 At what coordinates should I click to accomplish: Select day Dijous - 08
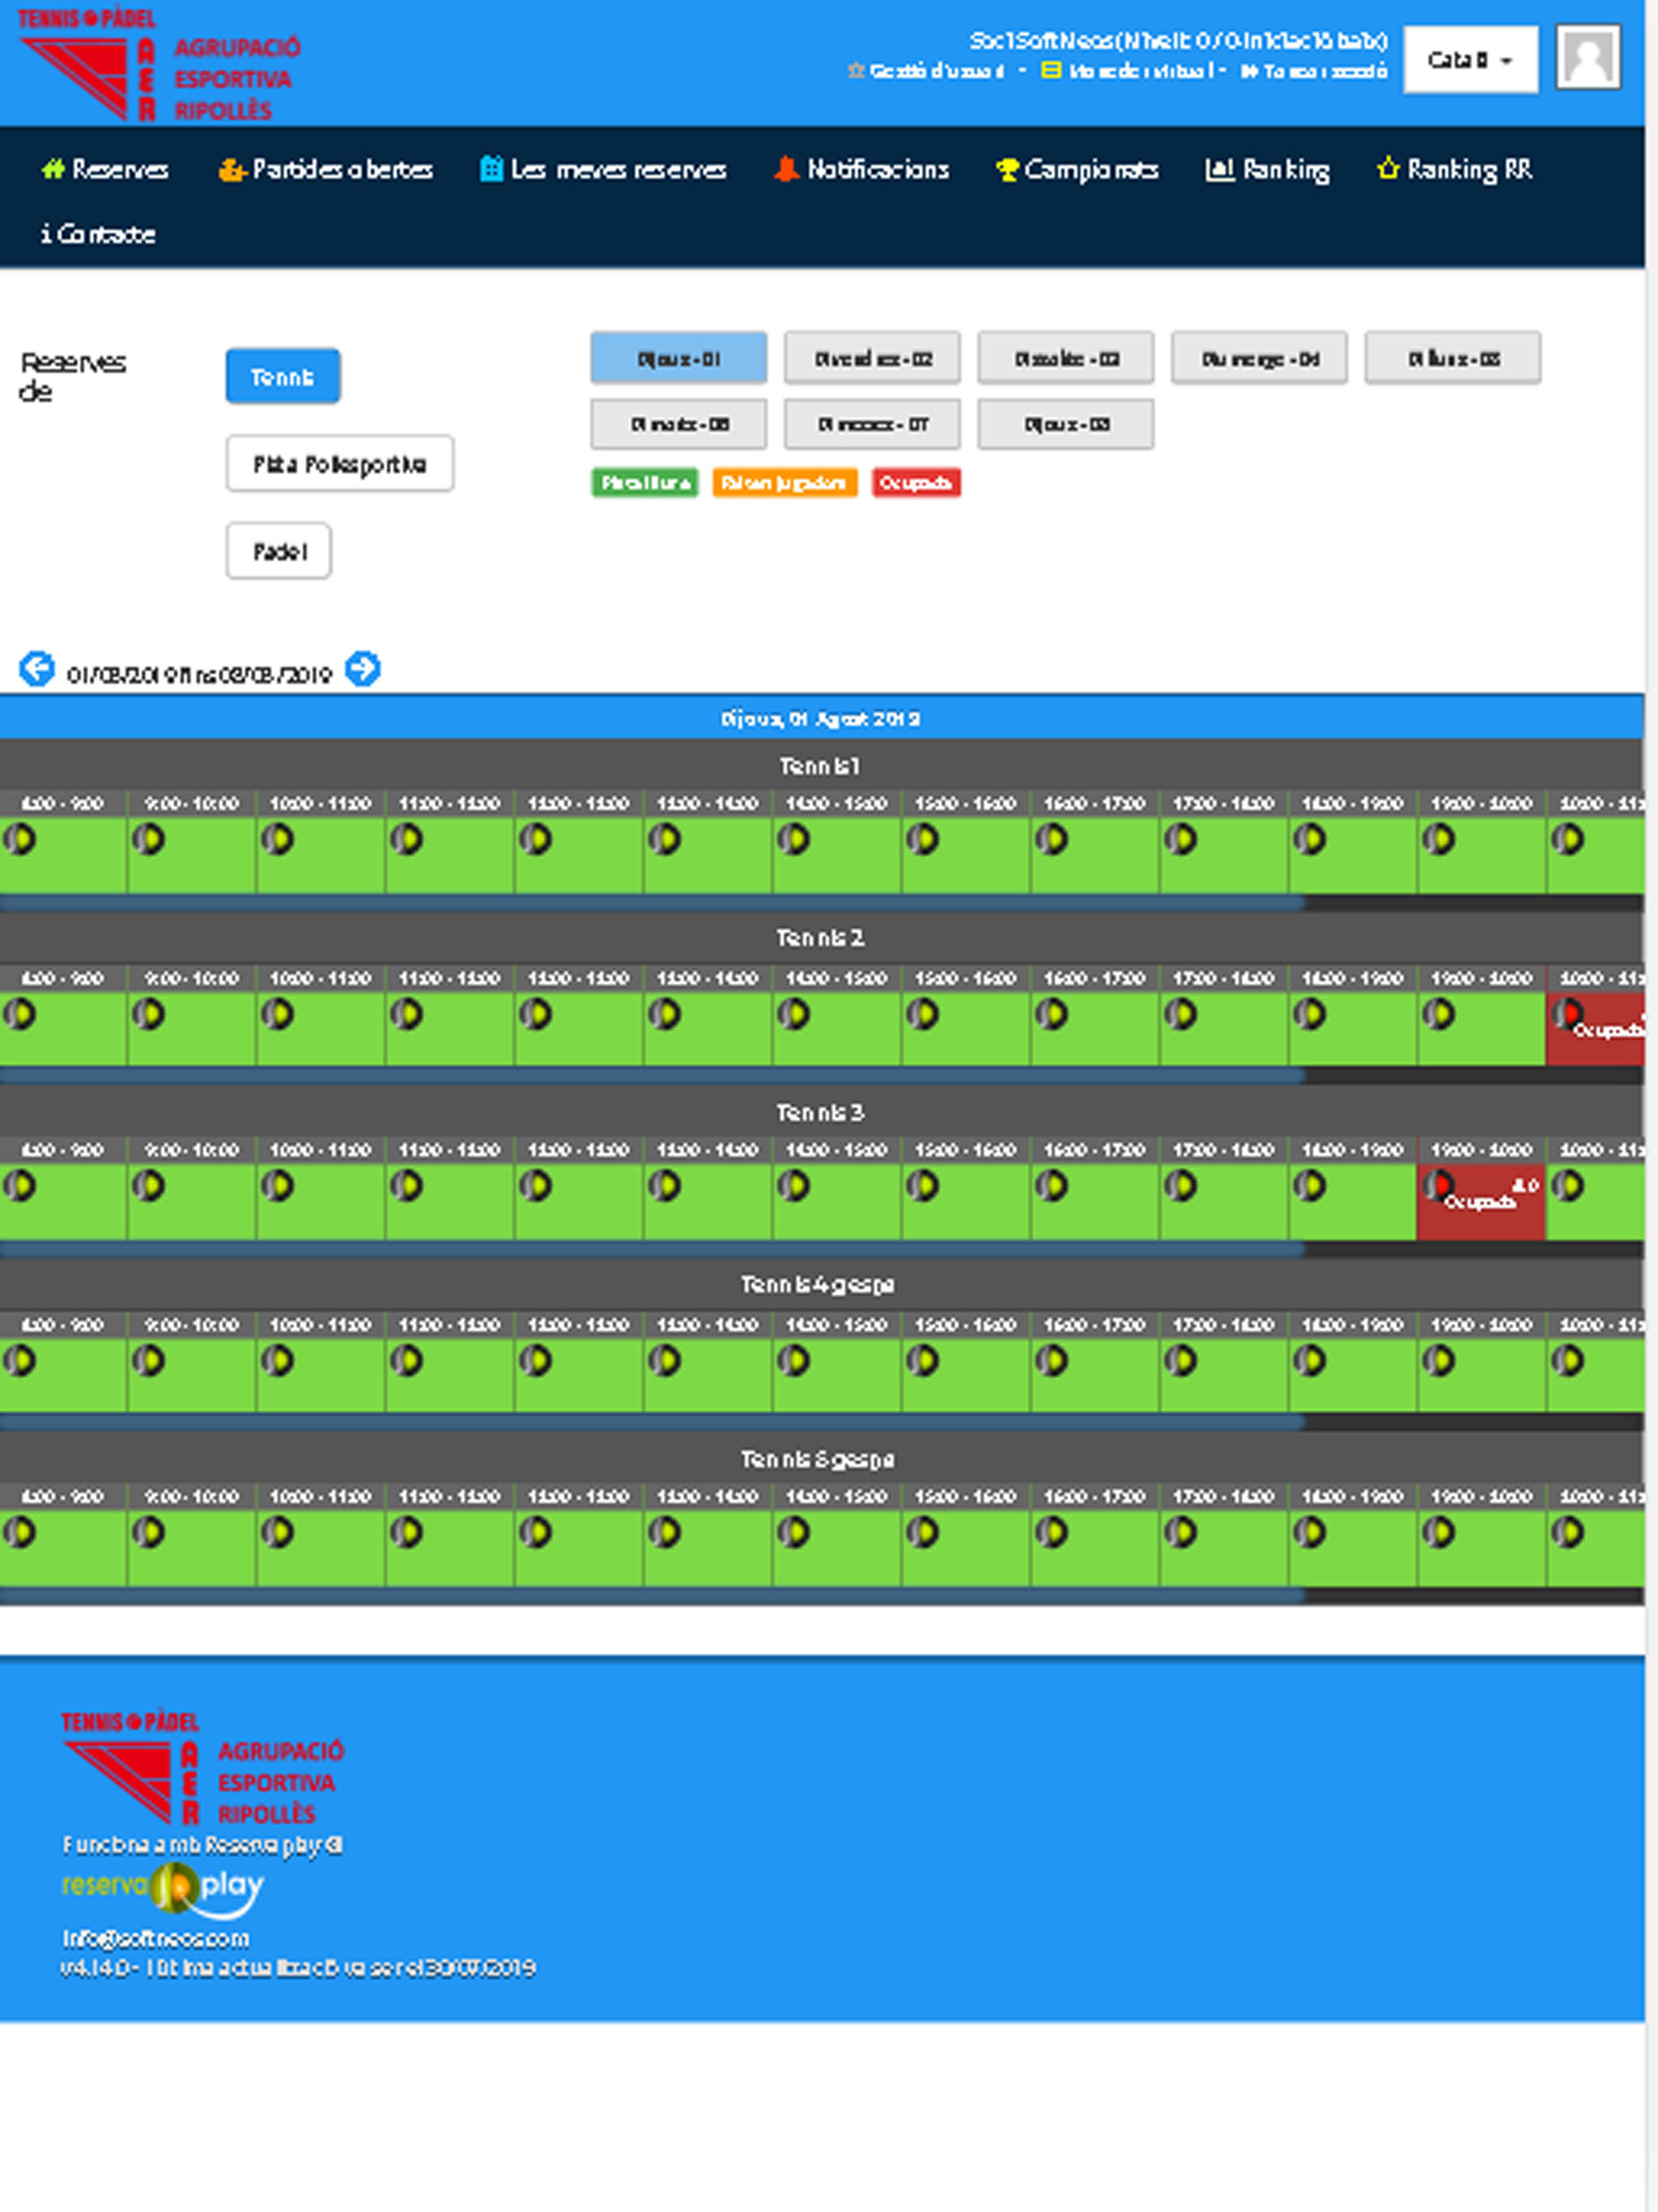1066,424
